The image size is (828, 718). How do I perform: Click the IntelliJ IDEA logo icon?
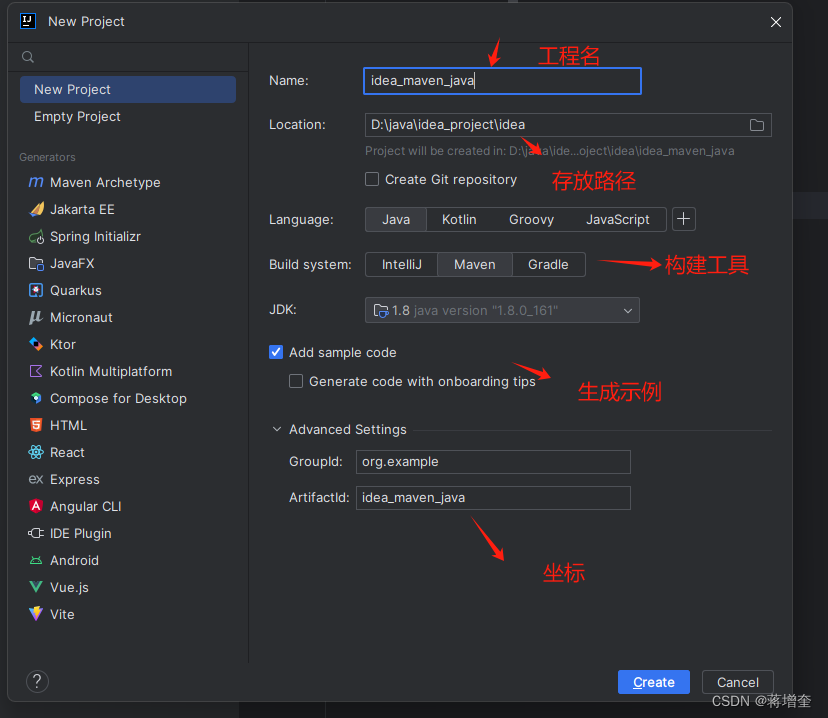pos(28,21)
